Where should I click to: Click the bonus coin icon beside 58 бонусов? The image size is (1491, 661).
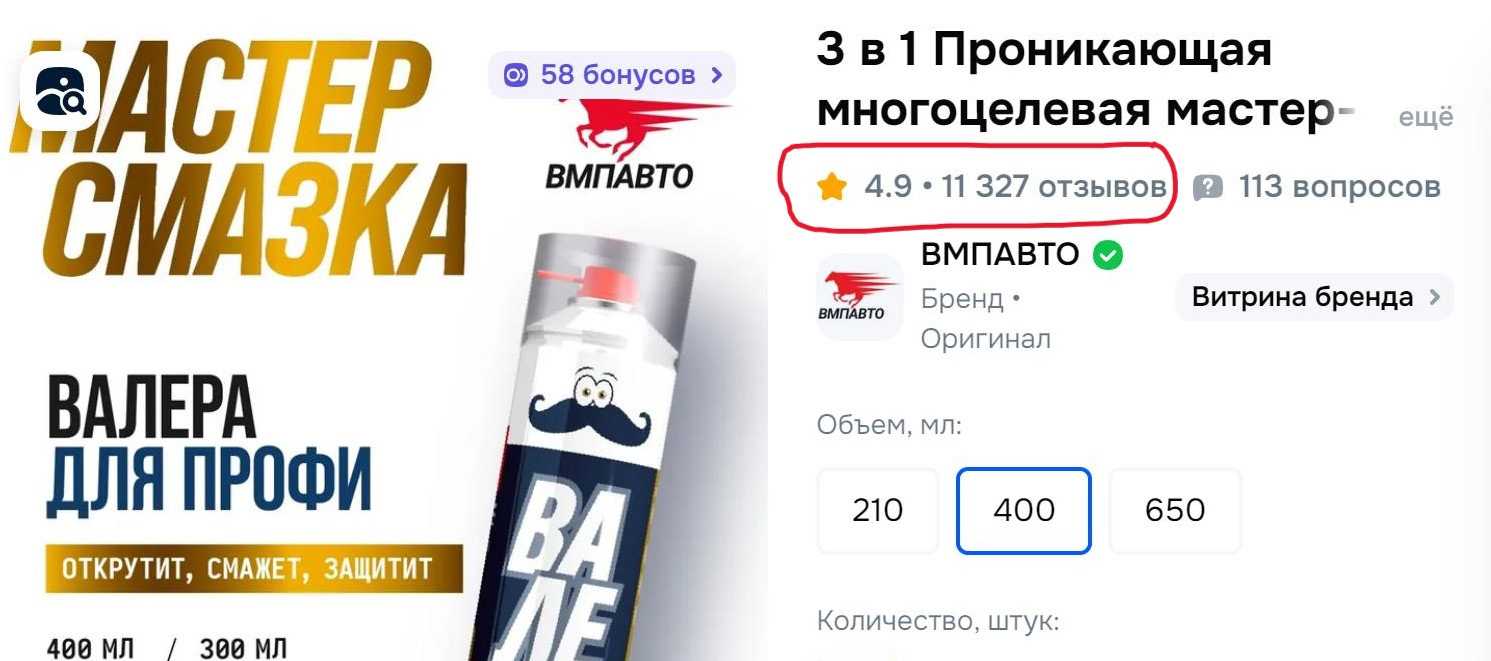516,75
